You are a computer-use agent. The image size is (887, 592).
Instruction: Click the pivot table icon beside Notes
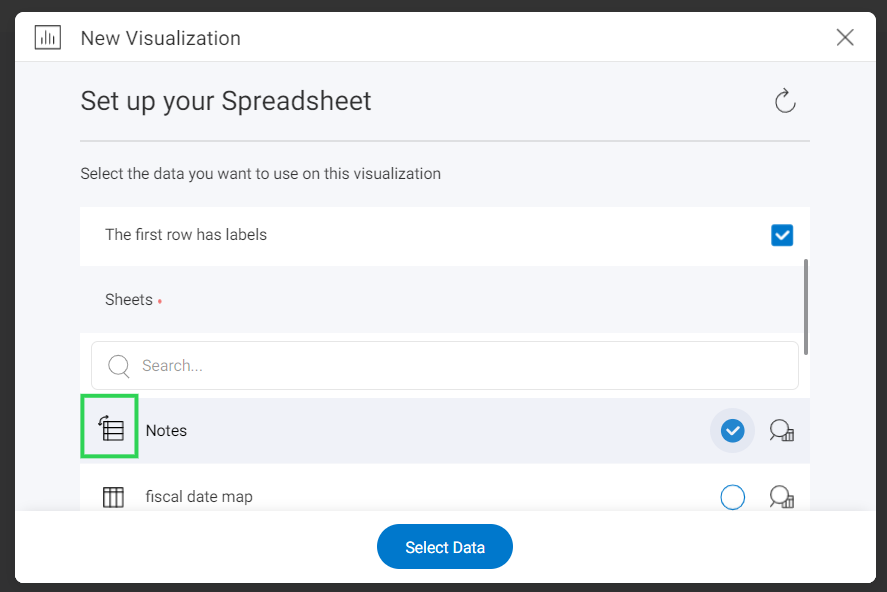pos(110,429)
